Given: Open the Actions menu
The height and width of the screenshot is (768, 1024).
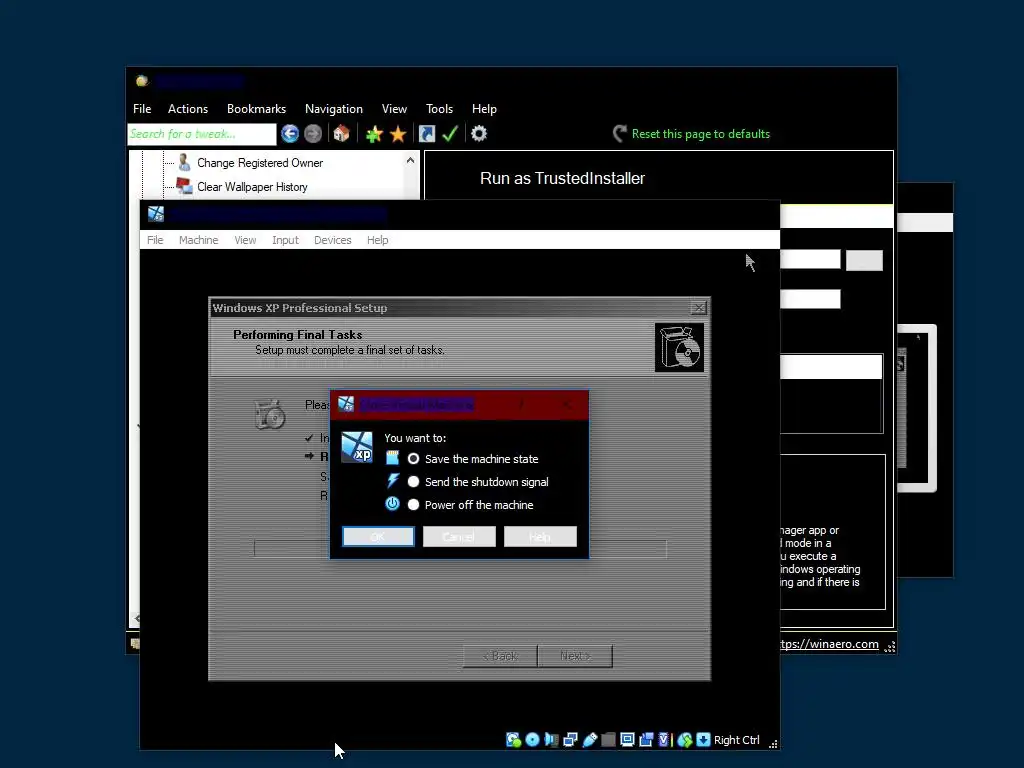Looking at the screenshot, I should (188, 108).
